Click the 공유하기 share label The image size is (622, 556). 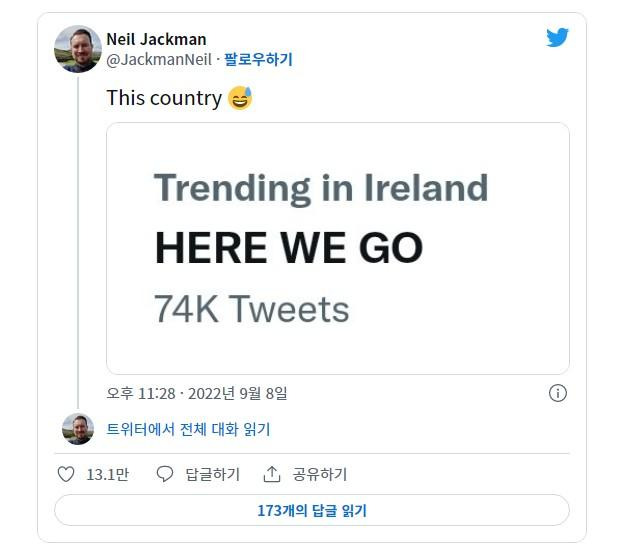pos(319,474)
